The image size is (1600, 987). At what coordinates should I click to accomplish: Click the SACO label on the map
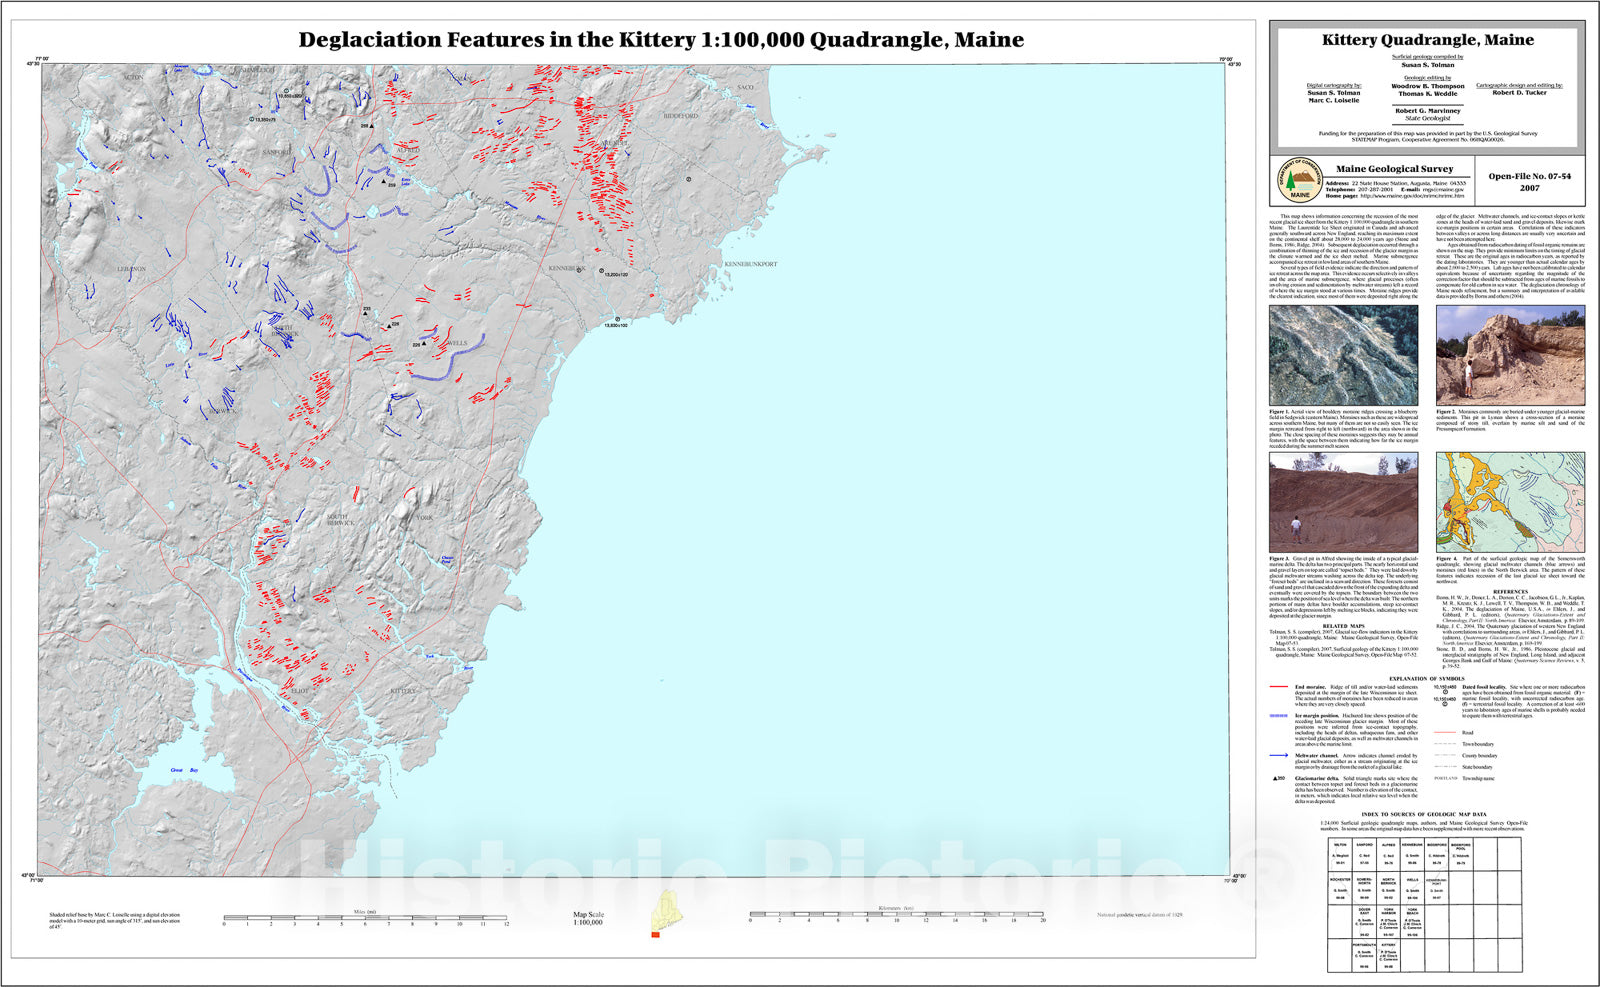745,88
